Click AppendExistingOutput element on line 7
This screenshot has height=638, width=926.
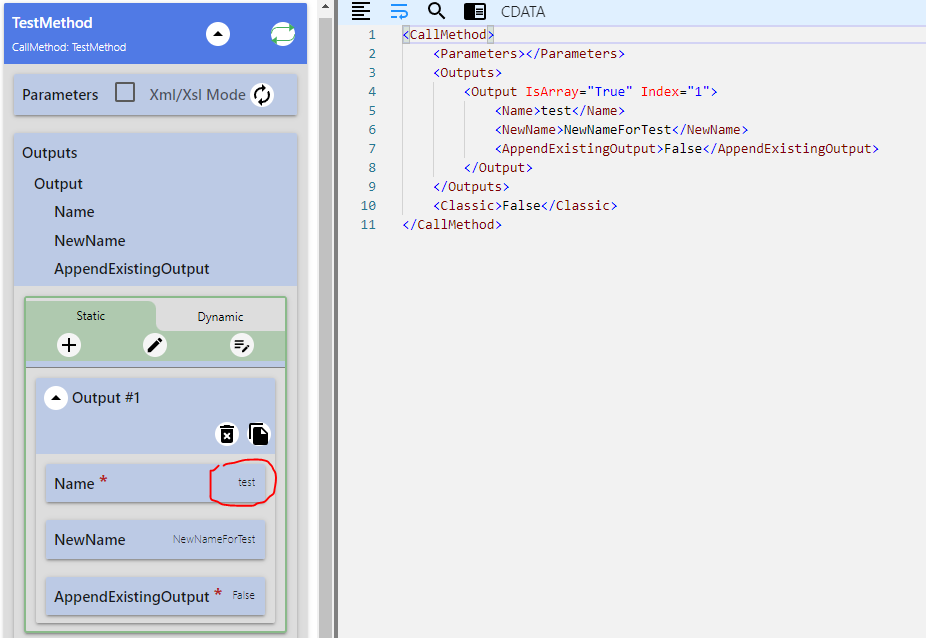[x=686, y=148]
